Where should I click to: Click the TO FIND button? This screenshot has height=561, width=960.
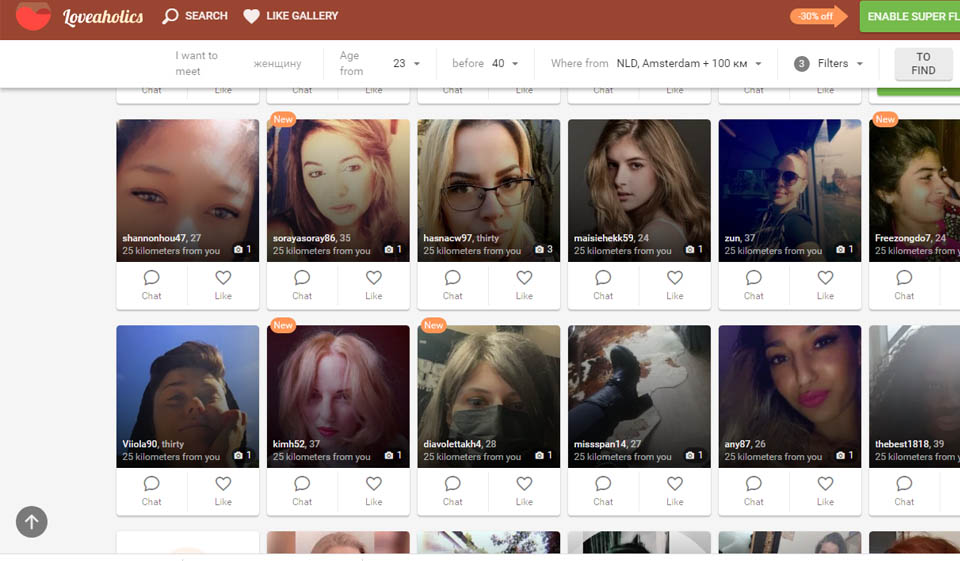click(922, 64)
